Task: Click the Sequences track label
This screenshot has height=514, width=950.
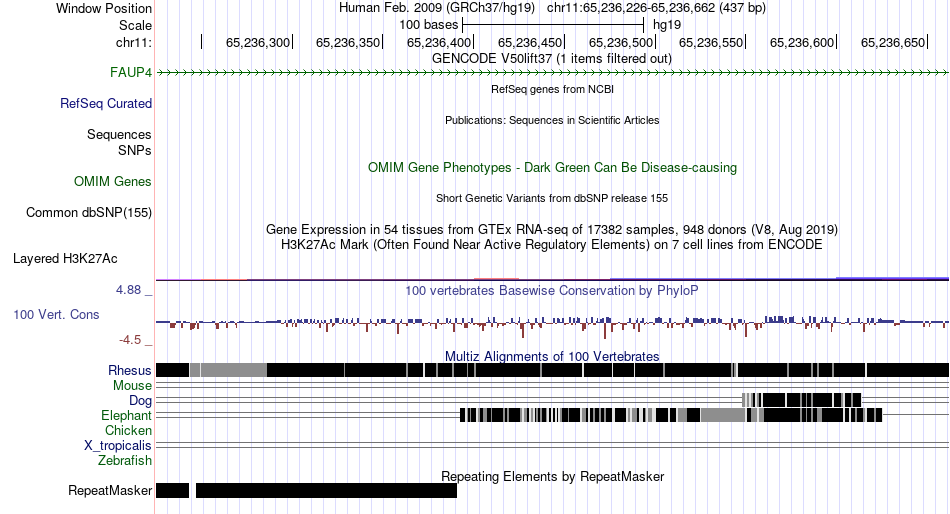Action: (x=119, y=135)
